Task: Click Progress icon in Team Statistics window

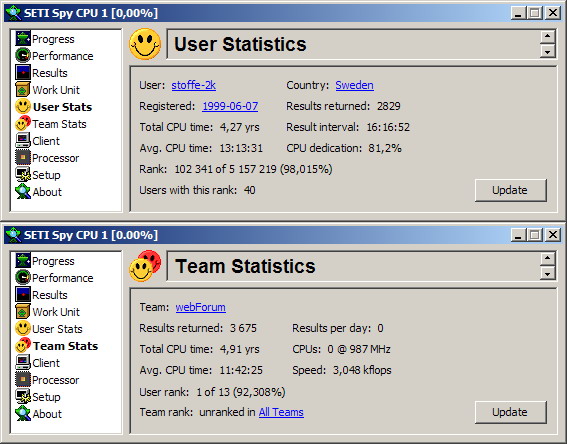Action: tap(23, 261)
